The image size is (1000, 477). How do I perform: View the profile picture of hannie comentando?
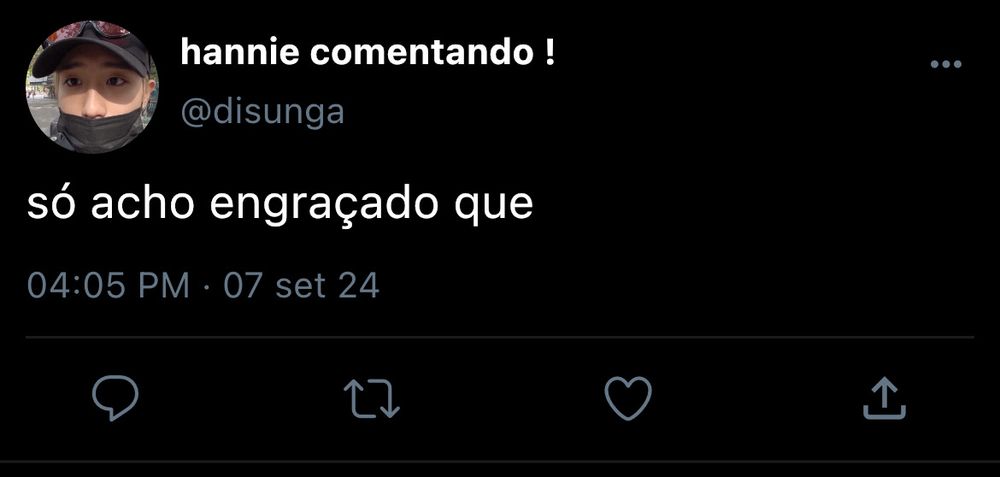[92, 87]
